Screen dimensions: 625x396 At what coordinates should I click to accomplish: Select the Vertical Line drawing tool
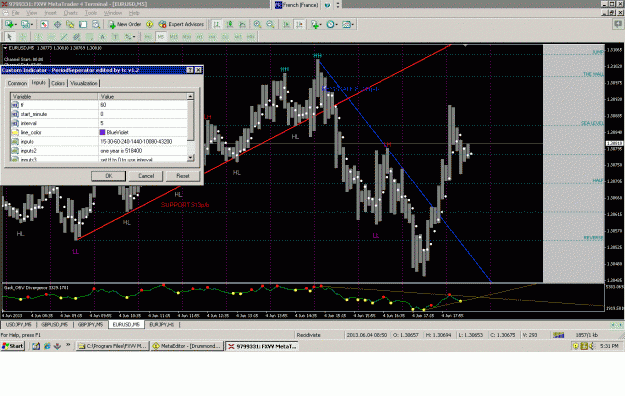click(x=39, y=37)
